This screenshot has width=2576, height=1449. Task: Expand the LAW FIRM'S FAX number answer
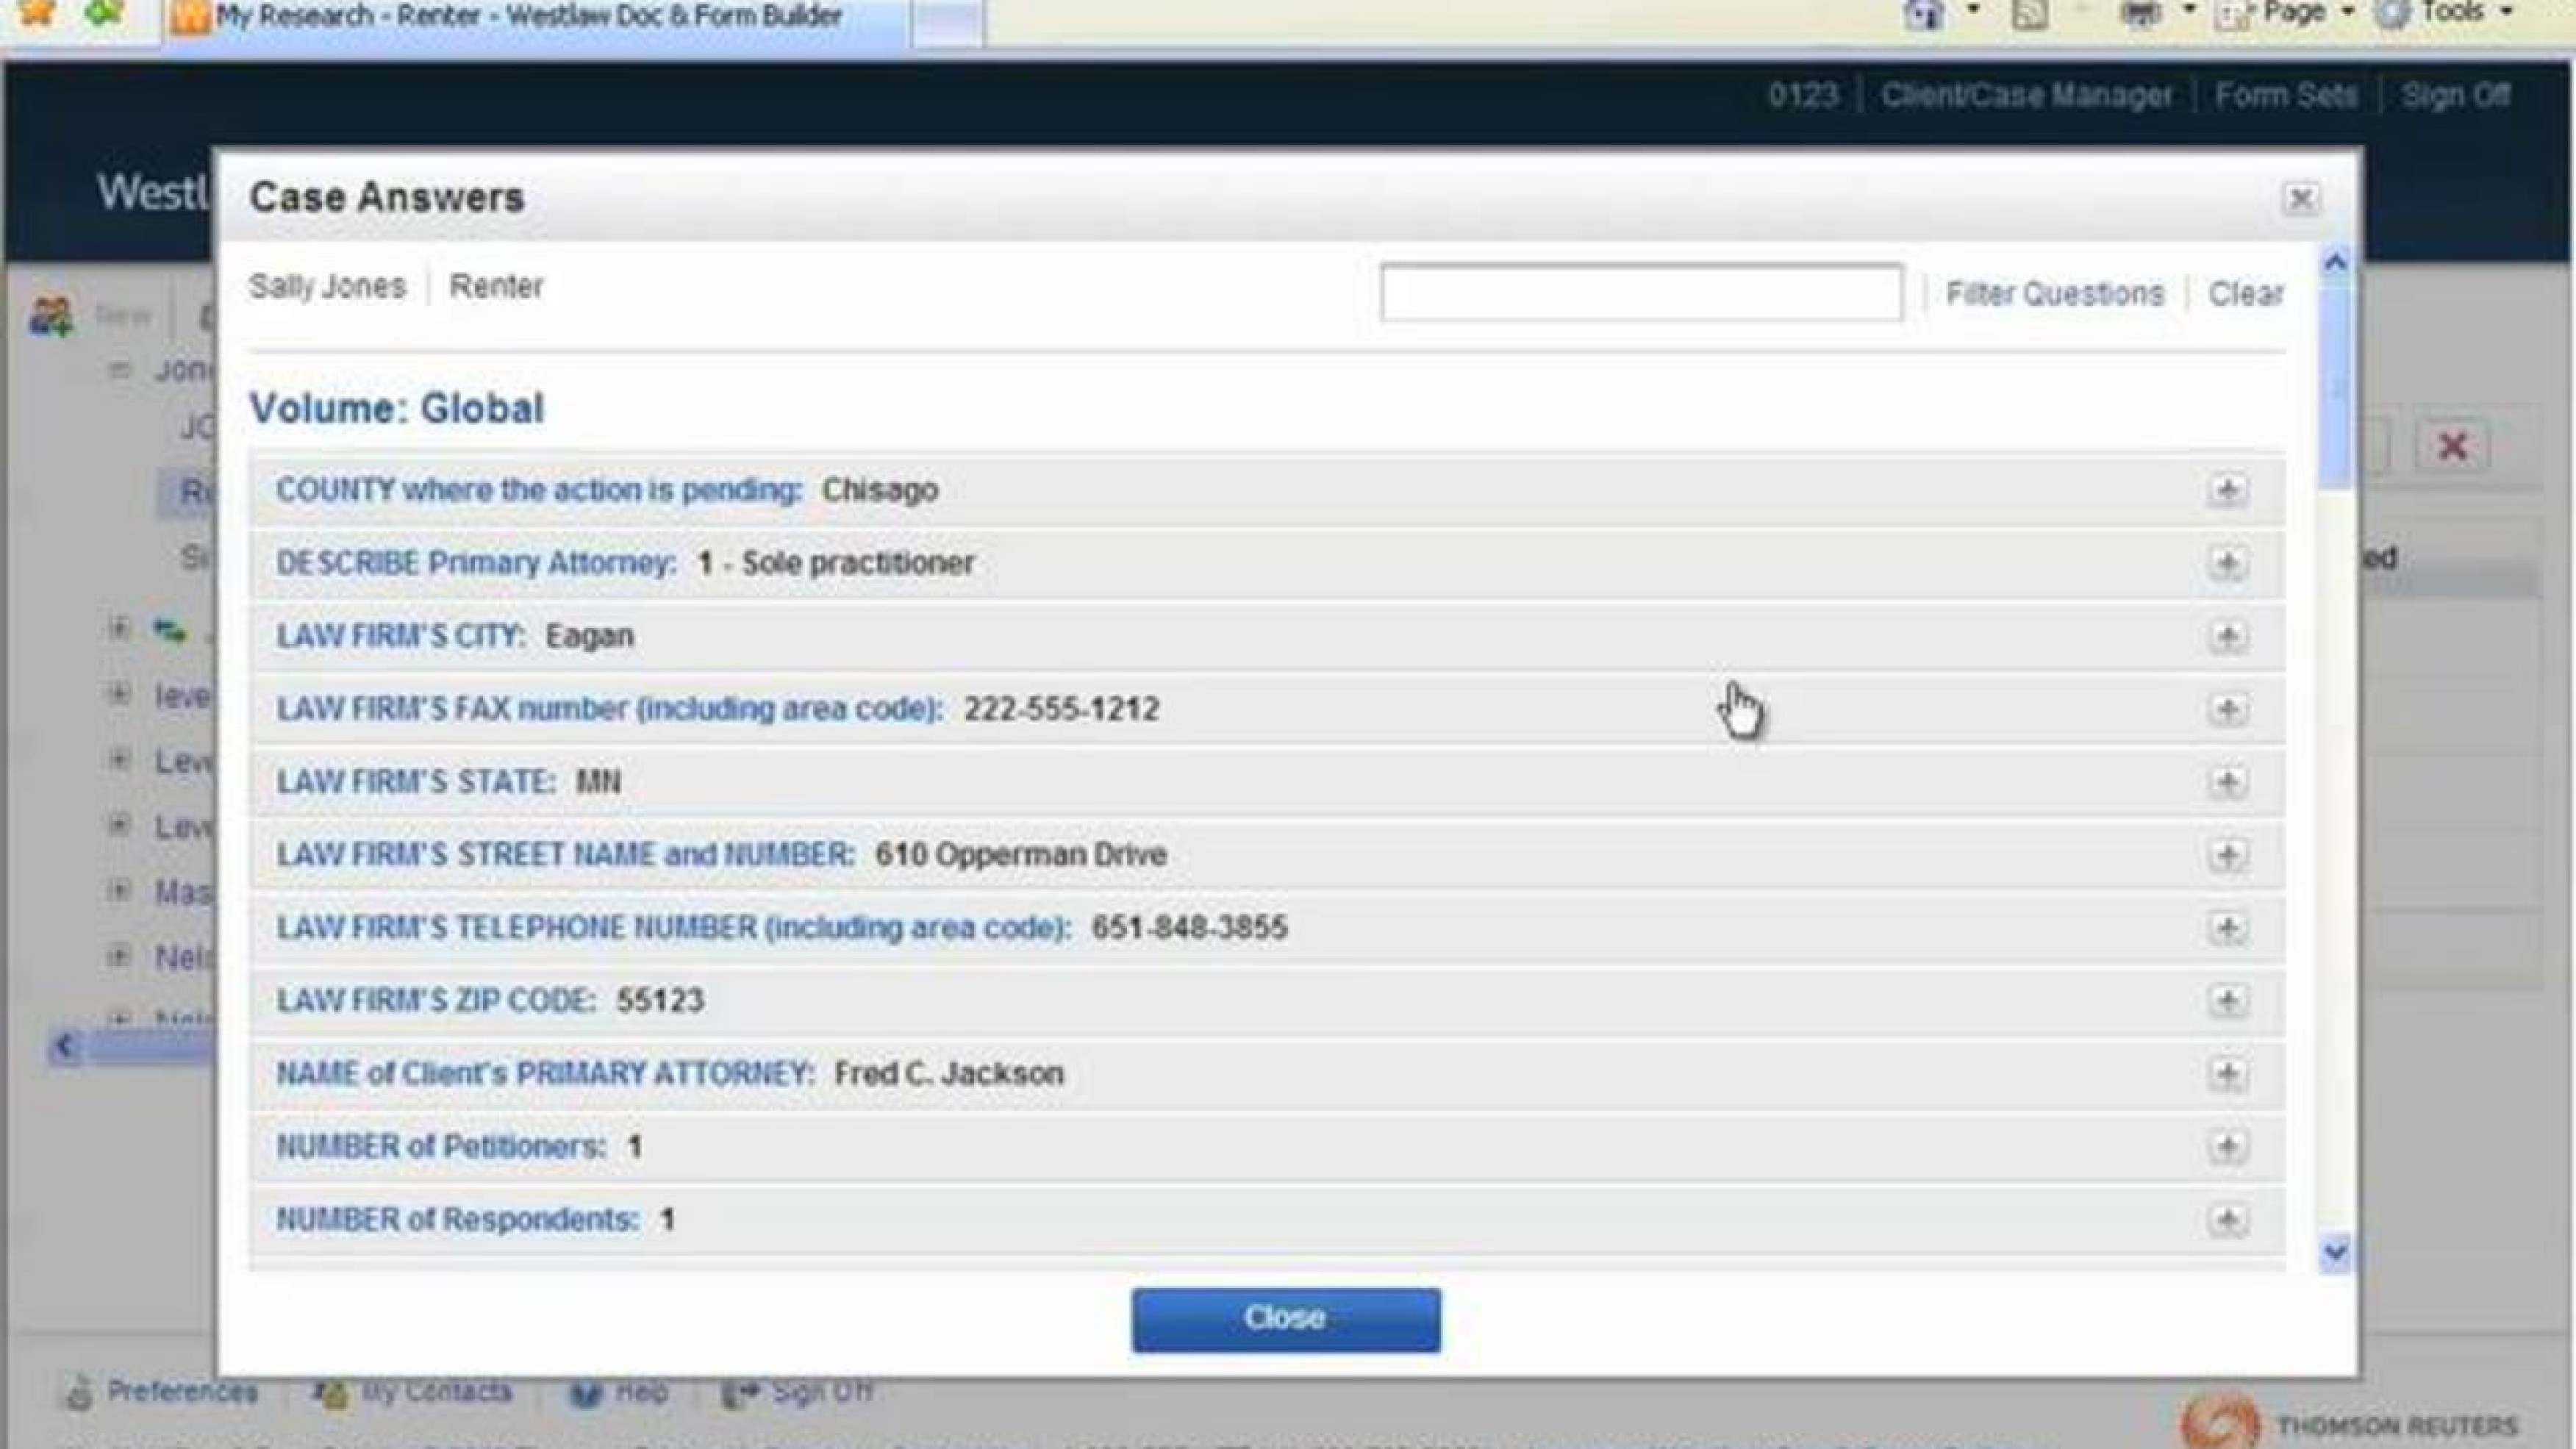coord(2226,709)
